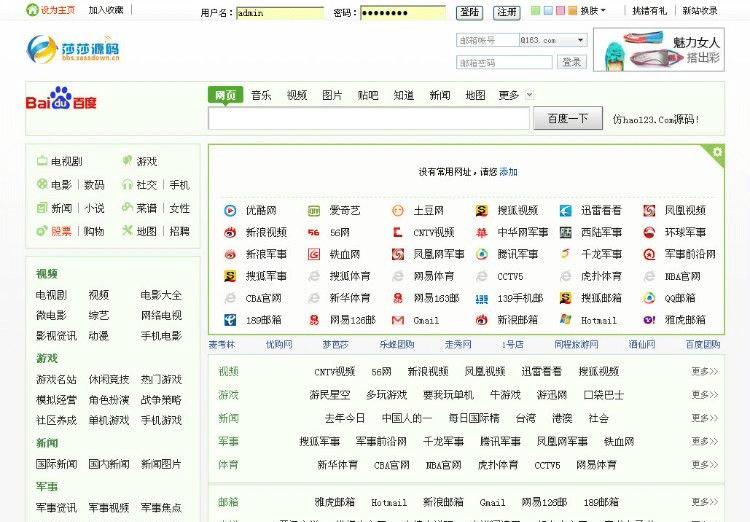Click the 登录 email login button
The image size is (750, 522).
572,62
